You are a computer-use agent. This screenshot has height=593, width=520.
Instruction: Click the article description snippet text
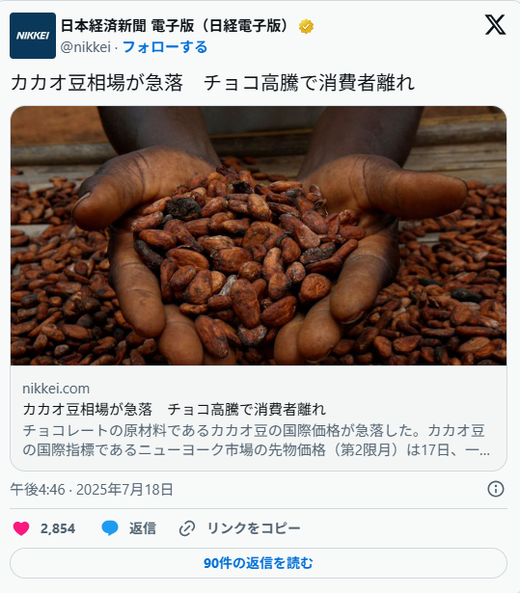pos(256,440)
